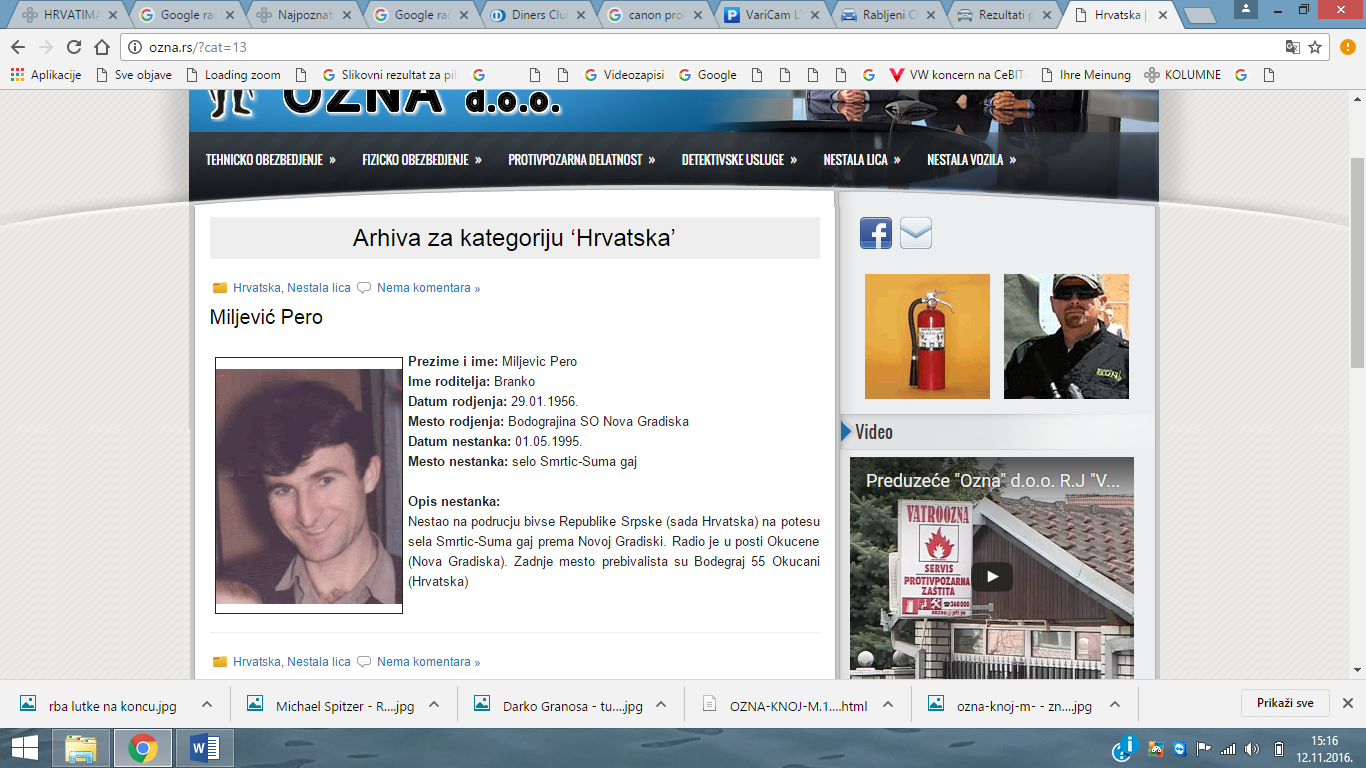This screenshot has height=768, width=1366.
Task: Click the Prikaži sve downloads button
Action: click(1284, 703)
